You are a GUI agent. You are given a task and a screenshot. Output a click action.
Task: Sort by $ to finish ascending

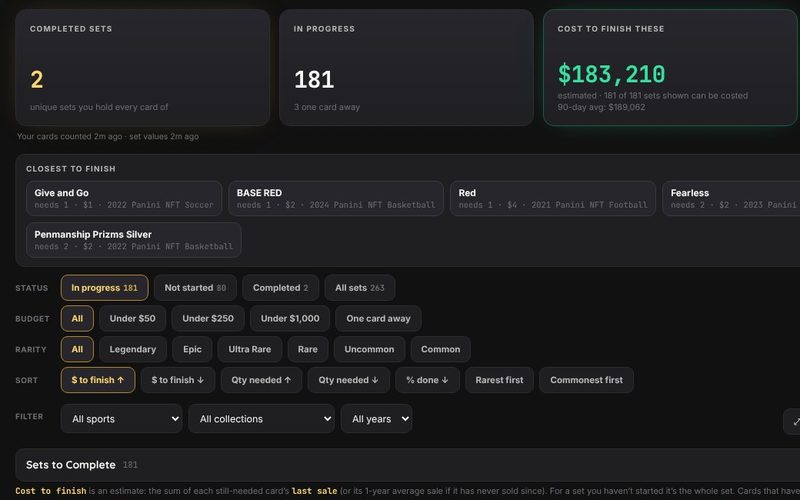pyautogui.click(x=98, y=380)
